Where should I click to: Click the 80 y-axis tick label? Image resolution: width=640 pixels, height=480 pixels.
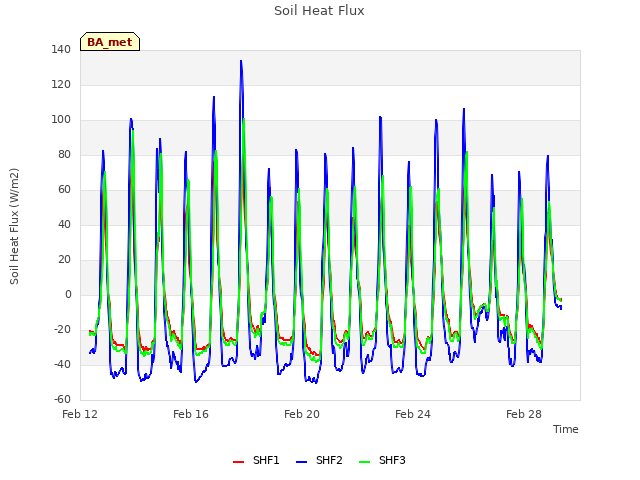64,154
